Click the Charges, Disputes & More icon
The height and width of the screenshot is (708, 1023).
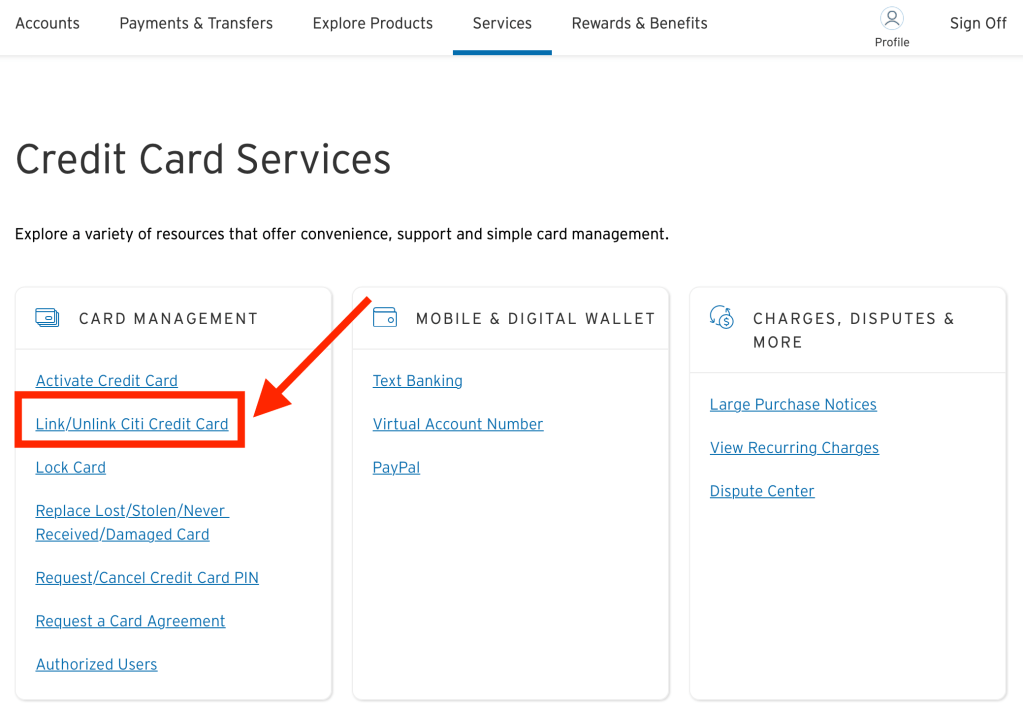point(722,318)
